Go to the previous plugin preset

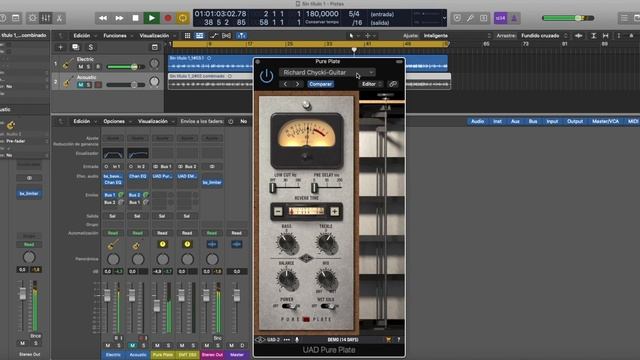[x=285, y=84]
